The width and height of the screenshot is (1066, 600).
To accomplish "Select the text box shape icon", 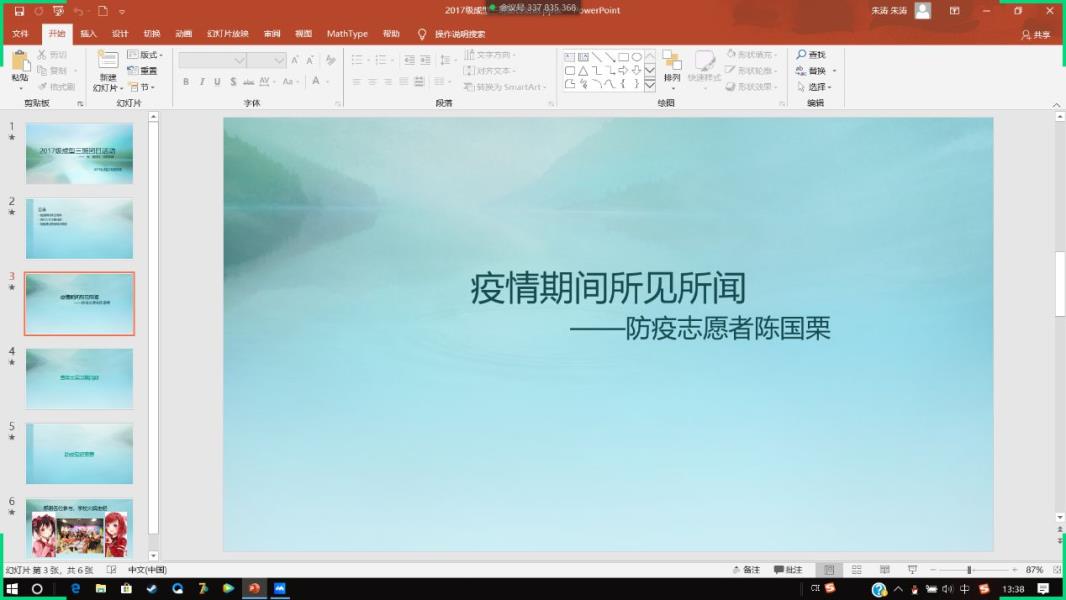I will [570, 57].
